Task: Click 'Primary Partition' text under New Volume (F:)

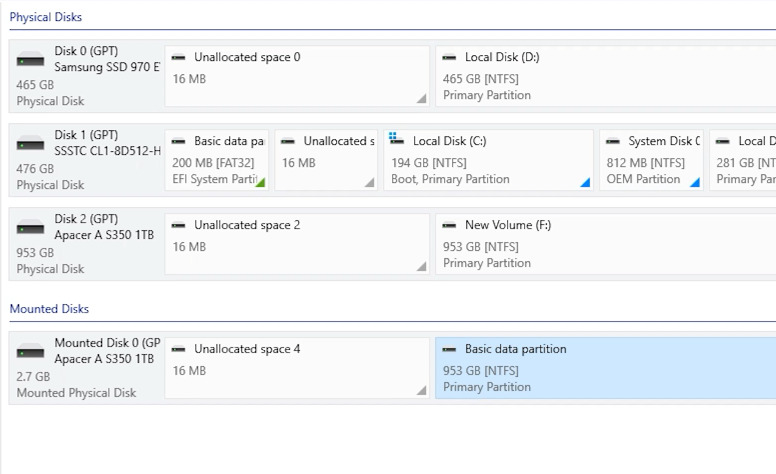Action: (x=487, y=263)
